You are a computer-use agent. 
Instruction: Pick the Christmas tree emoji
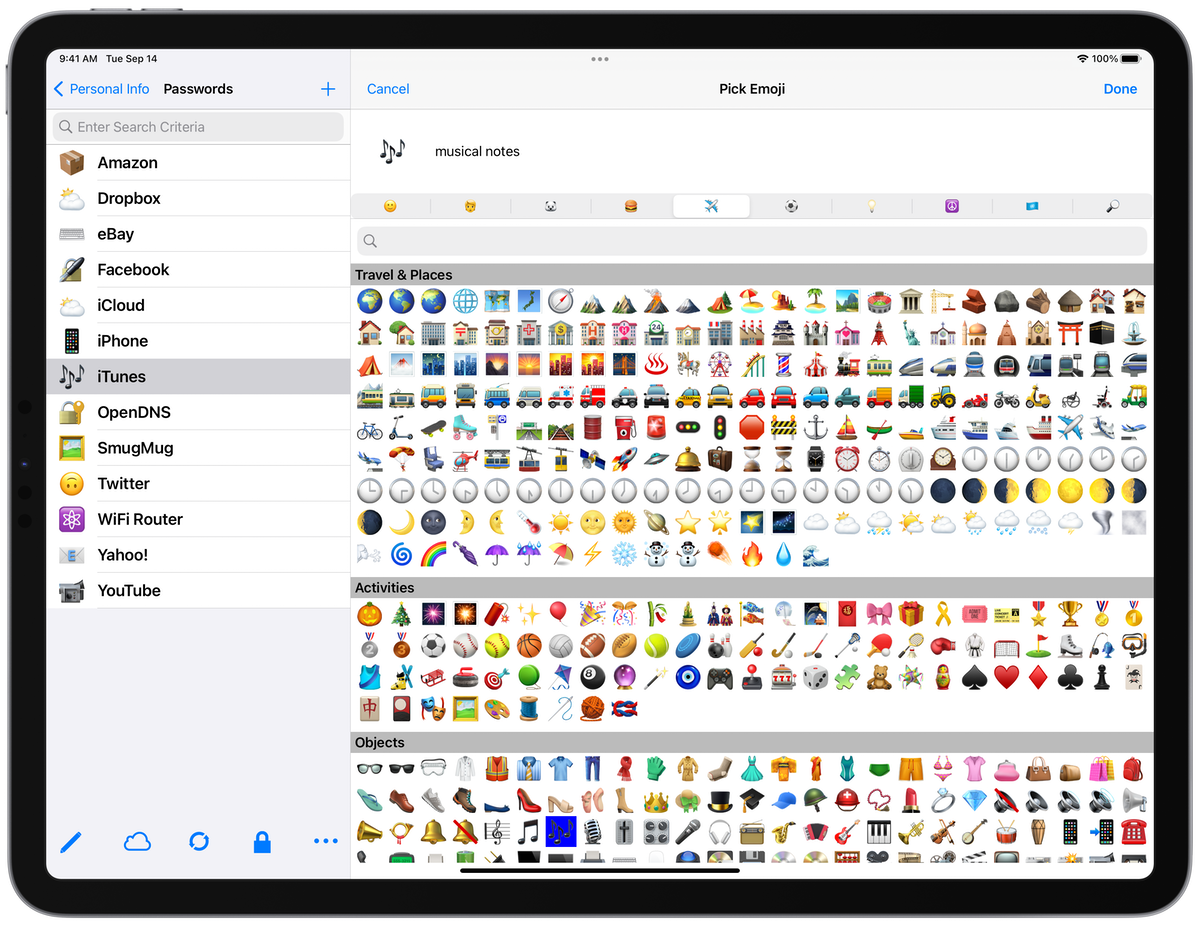400,614
